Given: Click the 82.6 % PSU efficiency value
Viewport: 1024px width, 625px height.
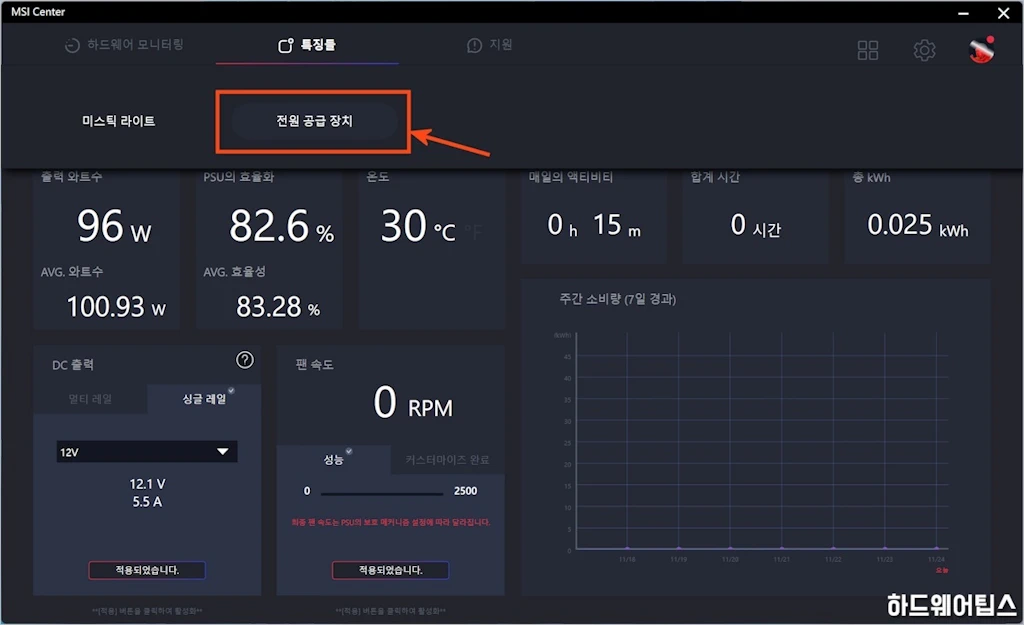Looking at the screenshot, I should pos(281,227).
